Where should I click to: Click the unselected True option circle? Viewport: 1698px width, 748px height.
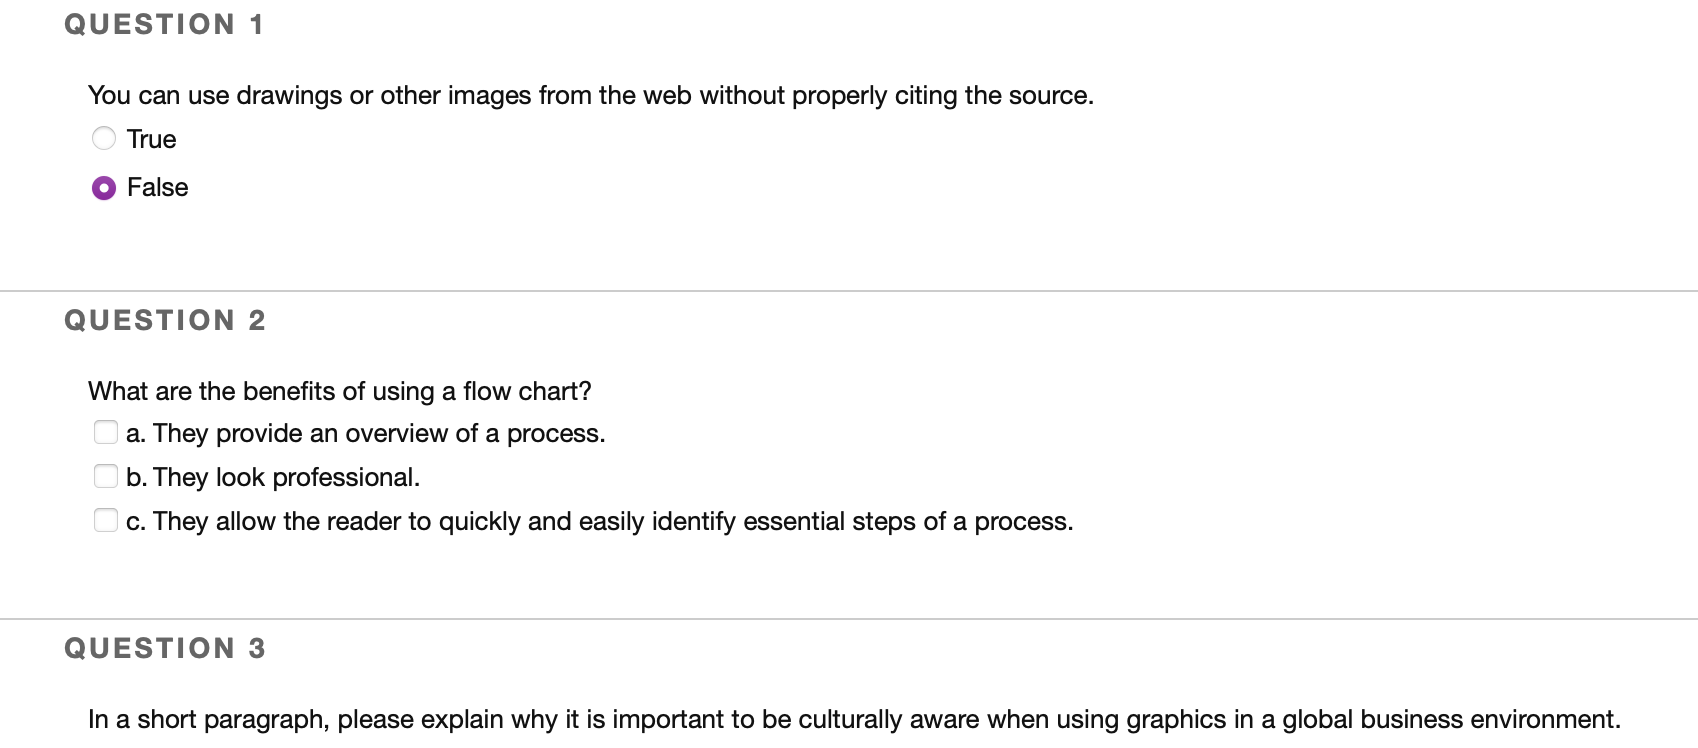(104, 139)
